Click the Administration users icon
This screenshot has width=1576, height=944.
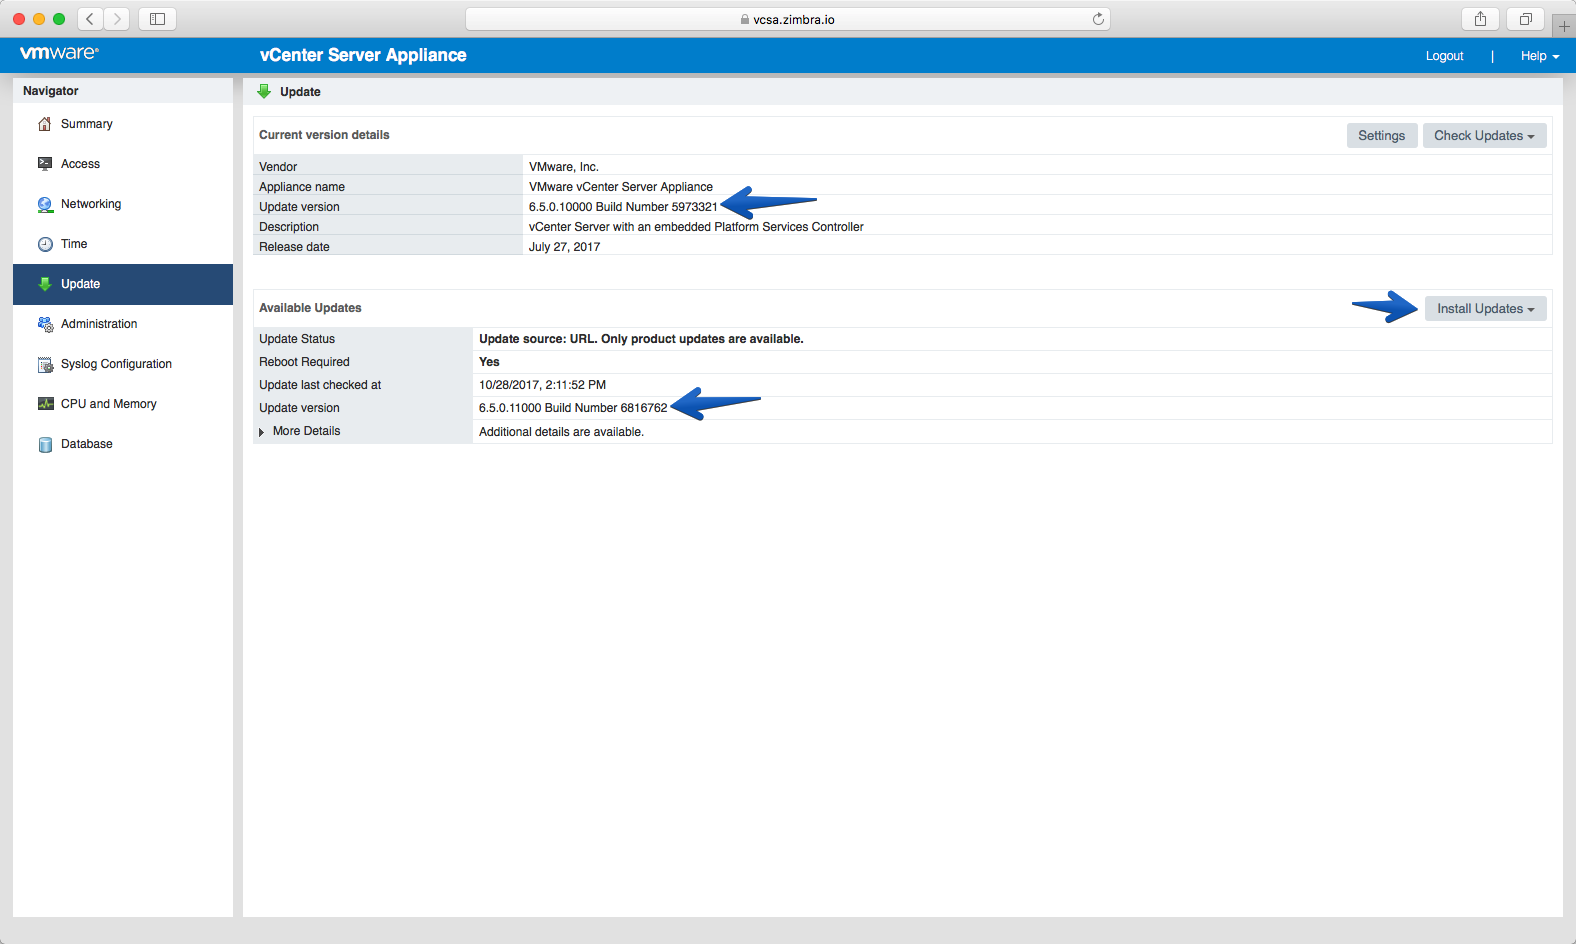tap(45, 324)
